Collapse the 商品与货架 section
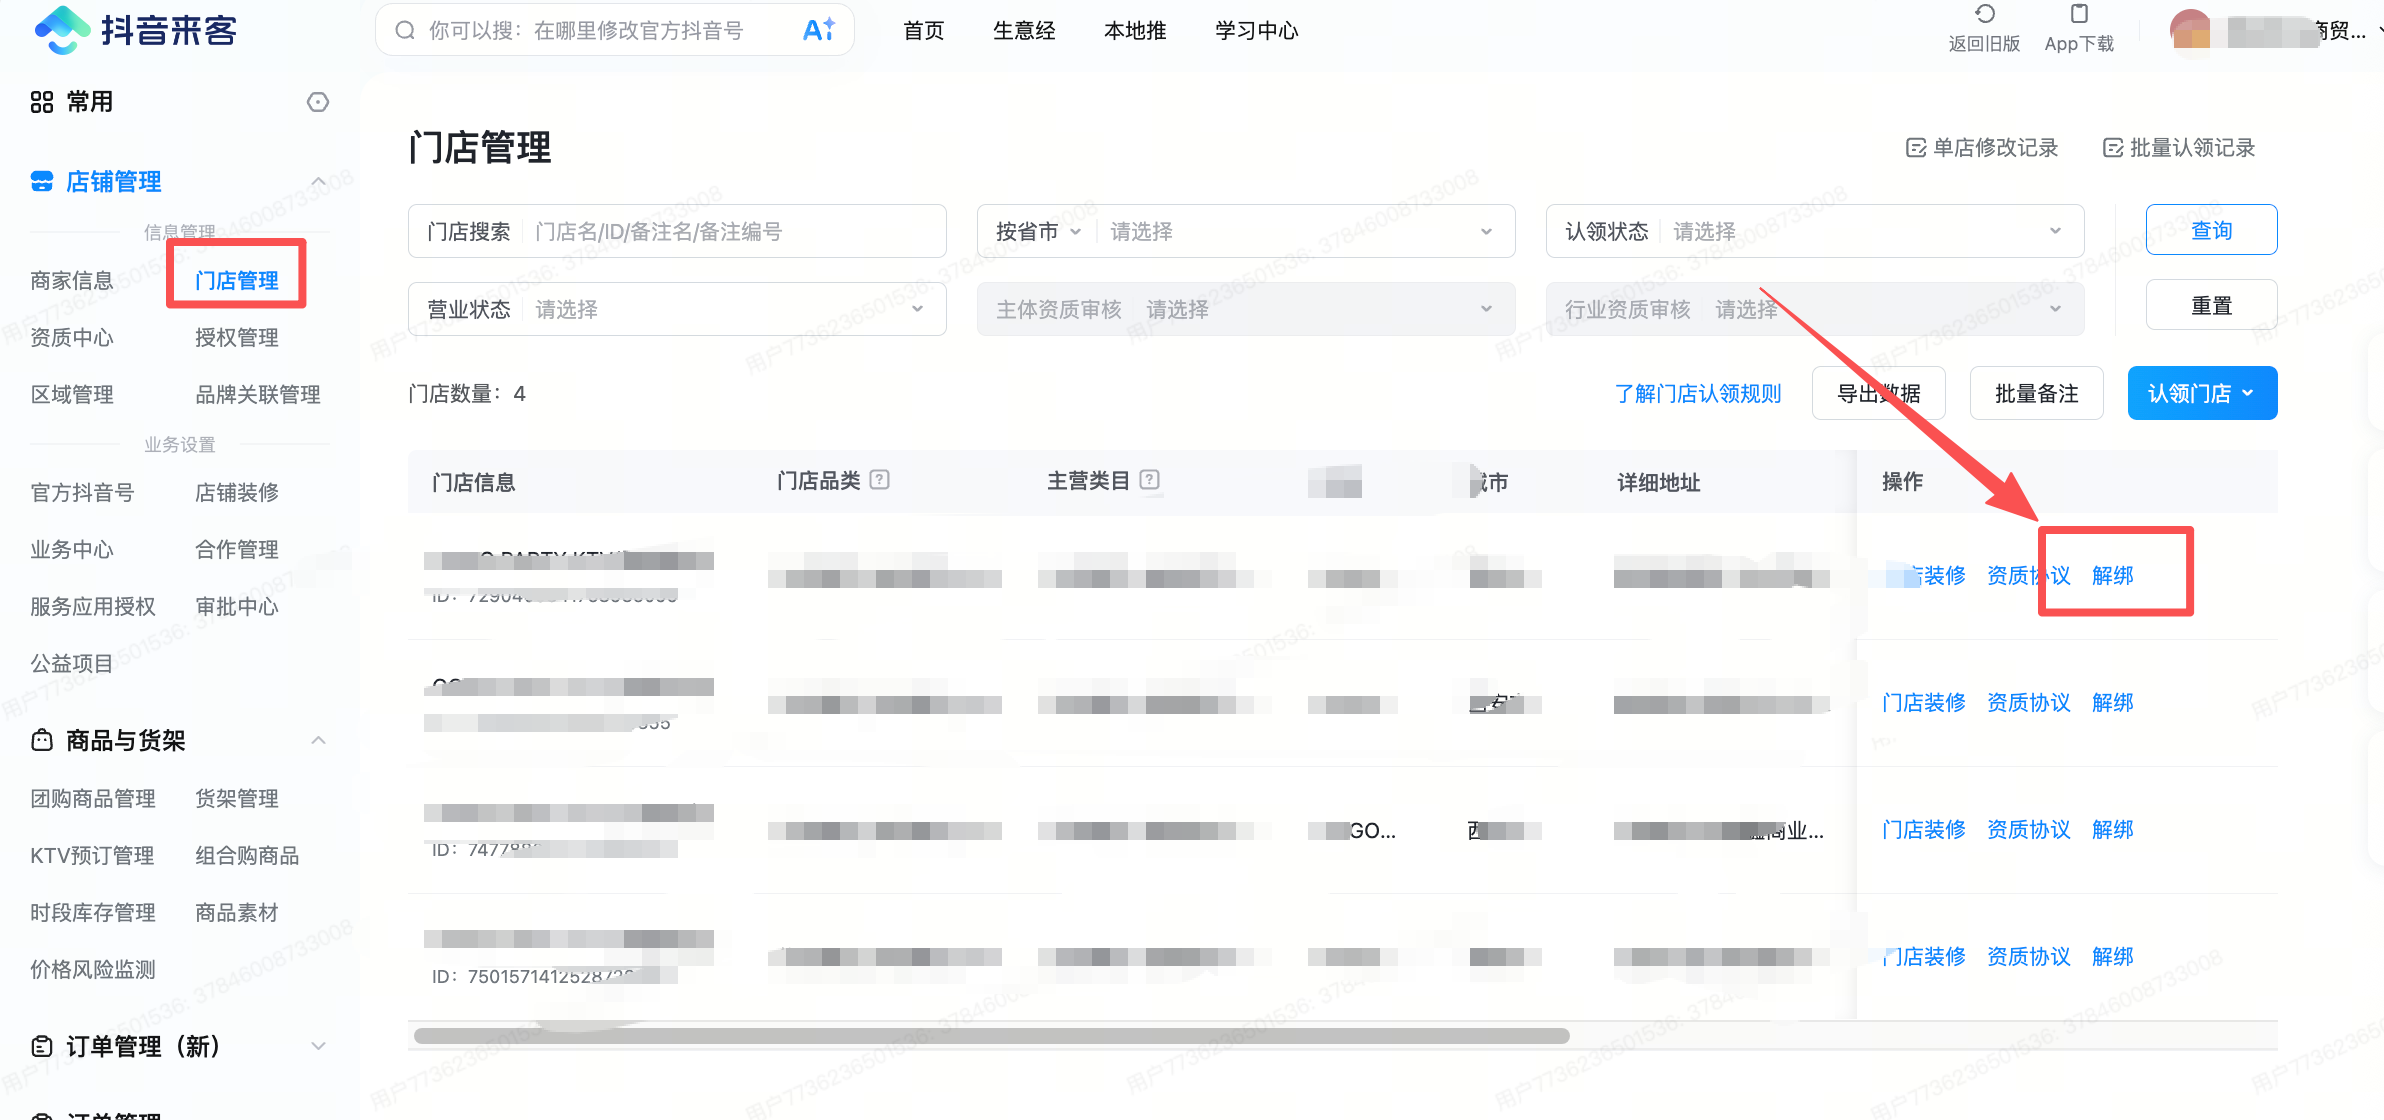This screenshot has width=2384, height=1120. pos(318,739)
